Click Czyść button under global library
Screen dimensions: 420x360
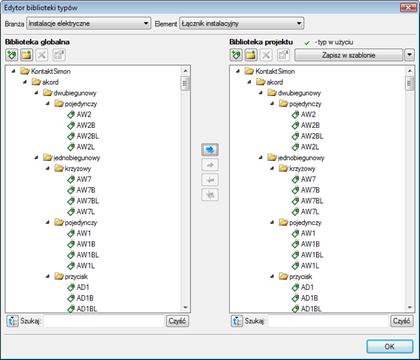pos(177,321)
